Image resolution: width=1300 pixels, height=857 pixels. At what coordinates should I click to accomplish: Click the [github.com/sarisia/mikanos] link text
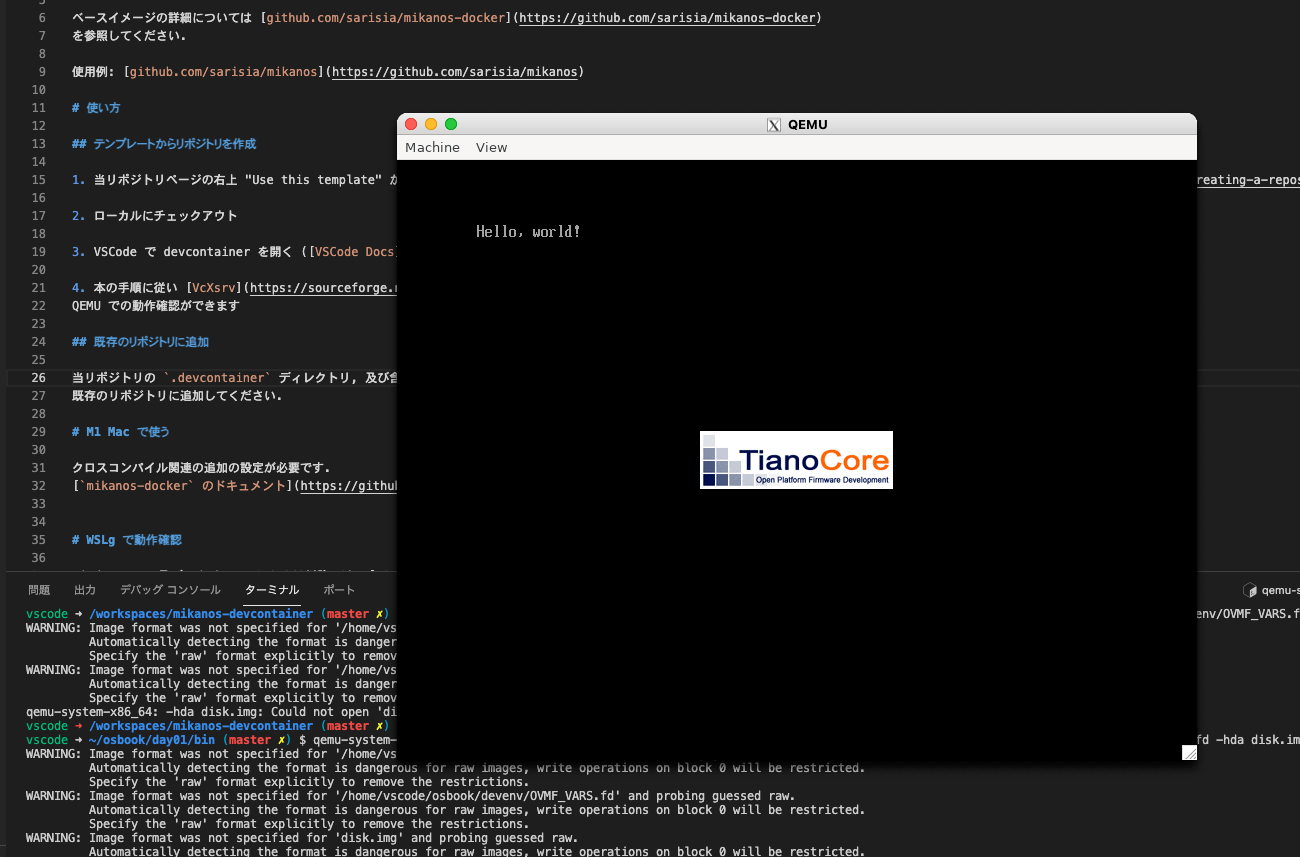click(x=222, y=72)
